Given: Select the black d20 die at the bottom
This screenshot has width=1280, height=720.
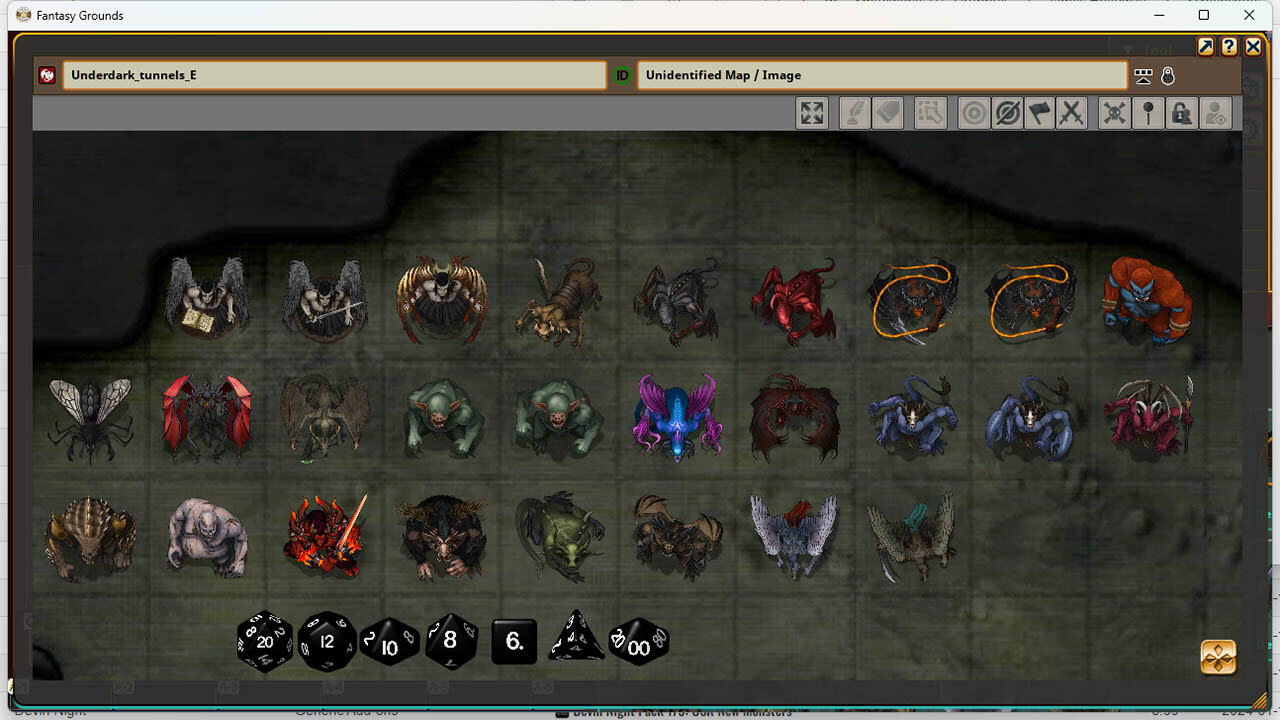Looking at the screenshot, I should pyautogui.click(x=264, y=641).
